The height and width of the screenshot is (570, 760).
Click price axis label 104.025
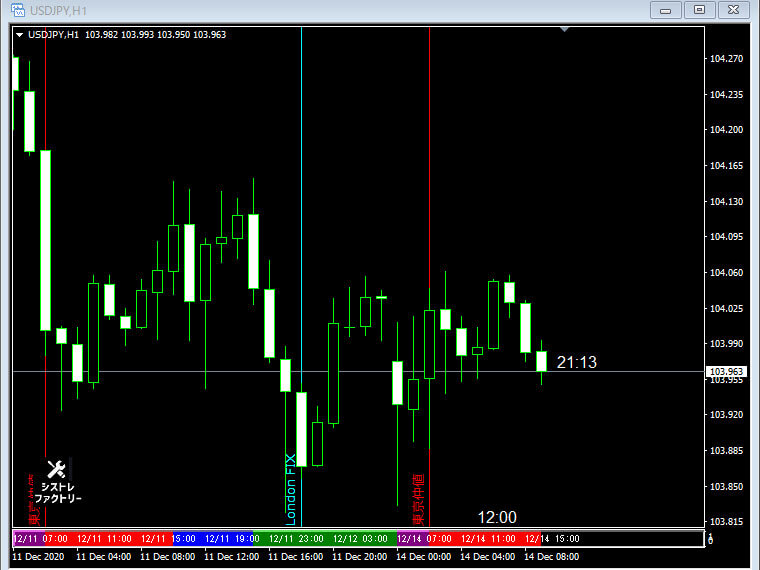click(x=726, y=309)
